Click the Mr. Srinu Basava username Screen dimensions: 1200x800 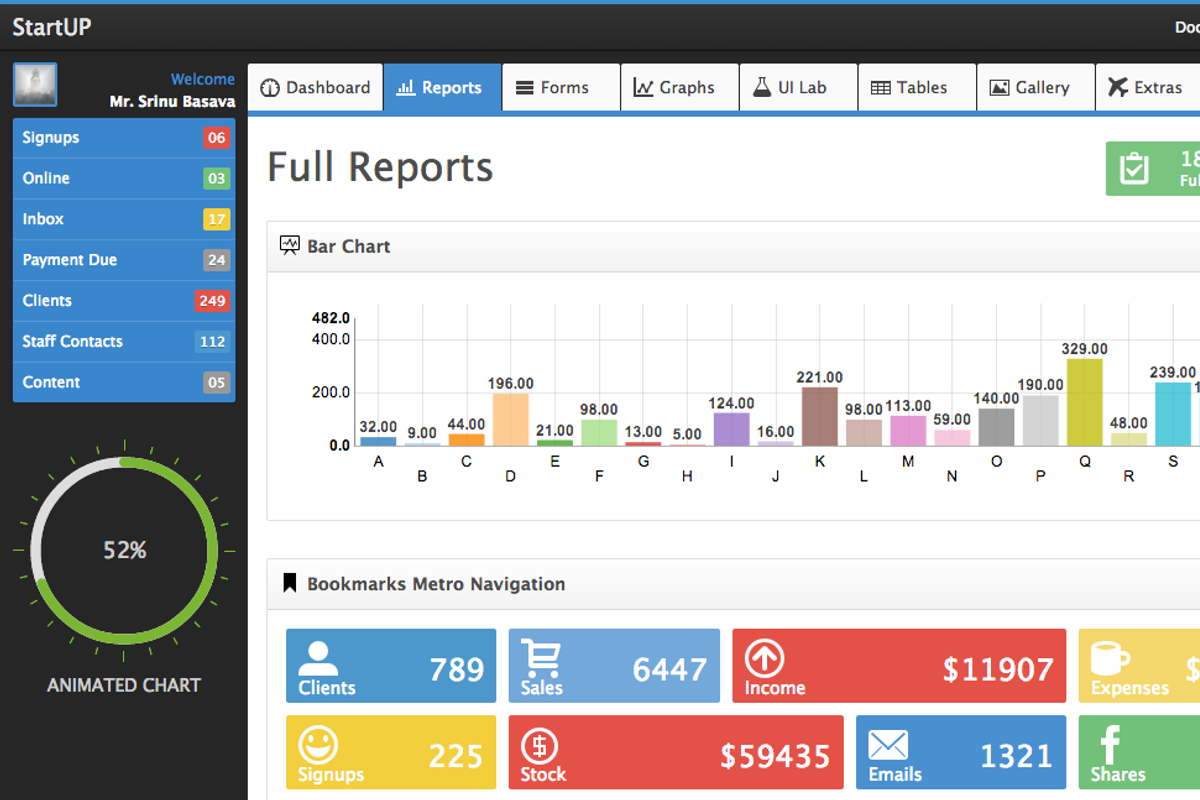(173, 101)
